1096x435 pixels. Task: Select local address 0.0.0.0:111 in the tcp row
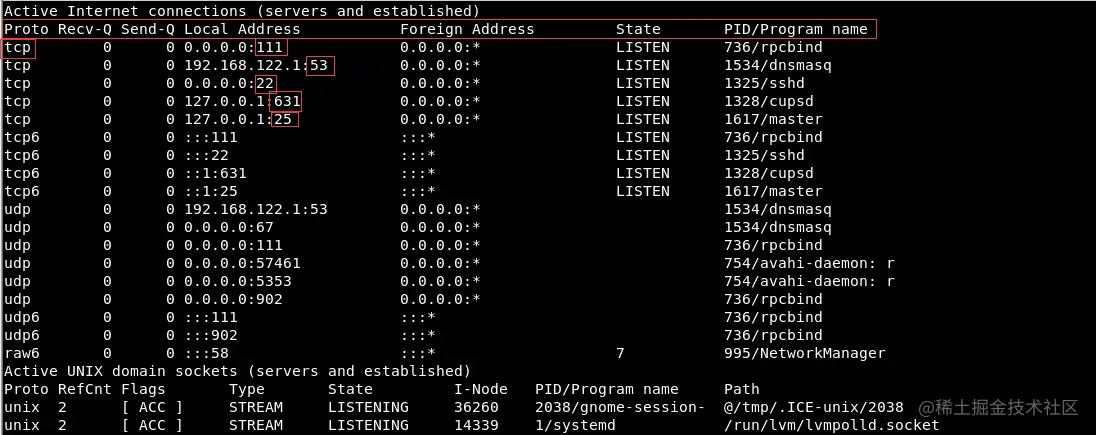(233, 48)
